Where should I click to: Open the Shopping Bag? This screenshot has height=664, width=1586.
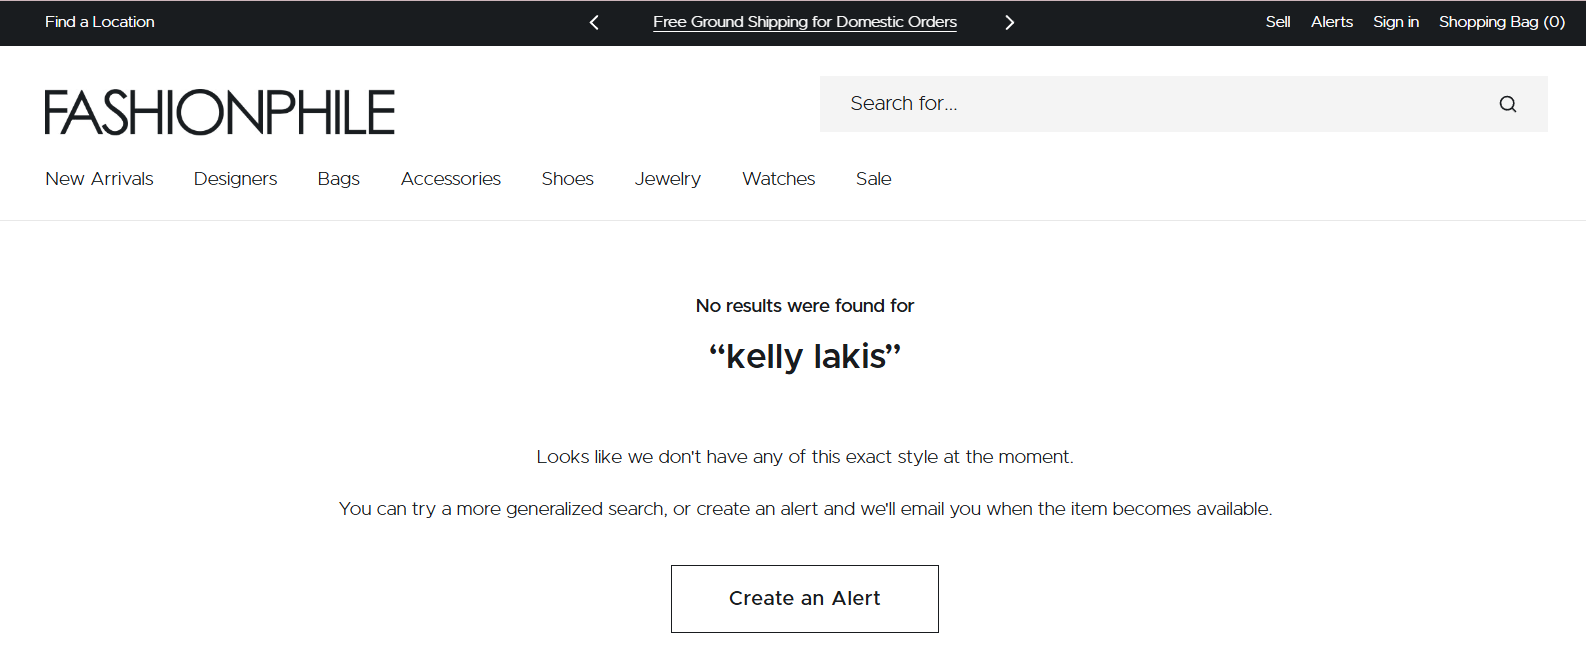tap(1501, 21)
